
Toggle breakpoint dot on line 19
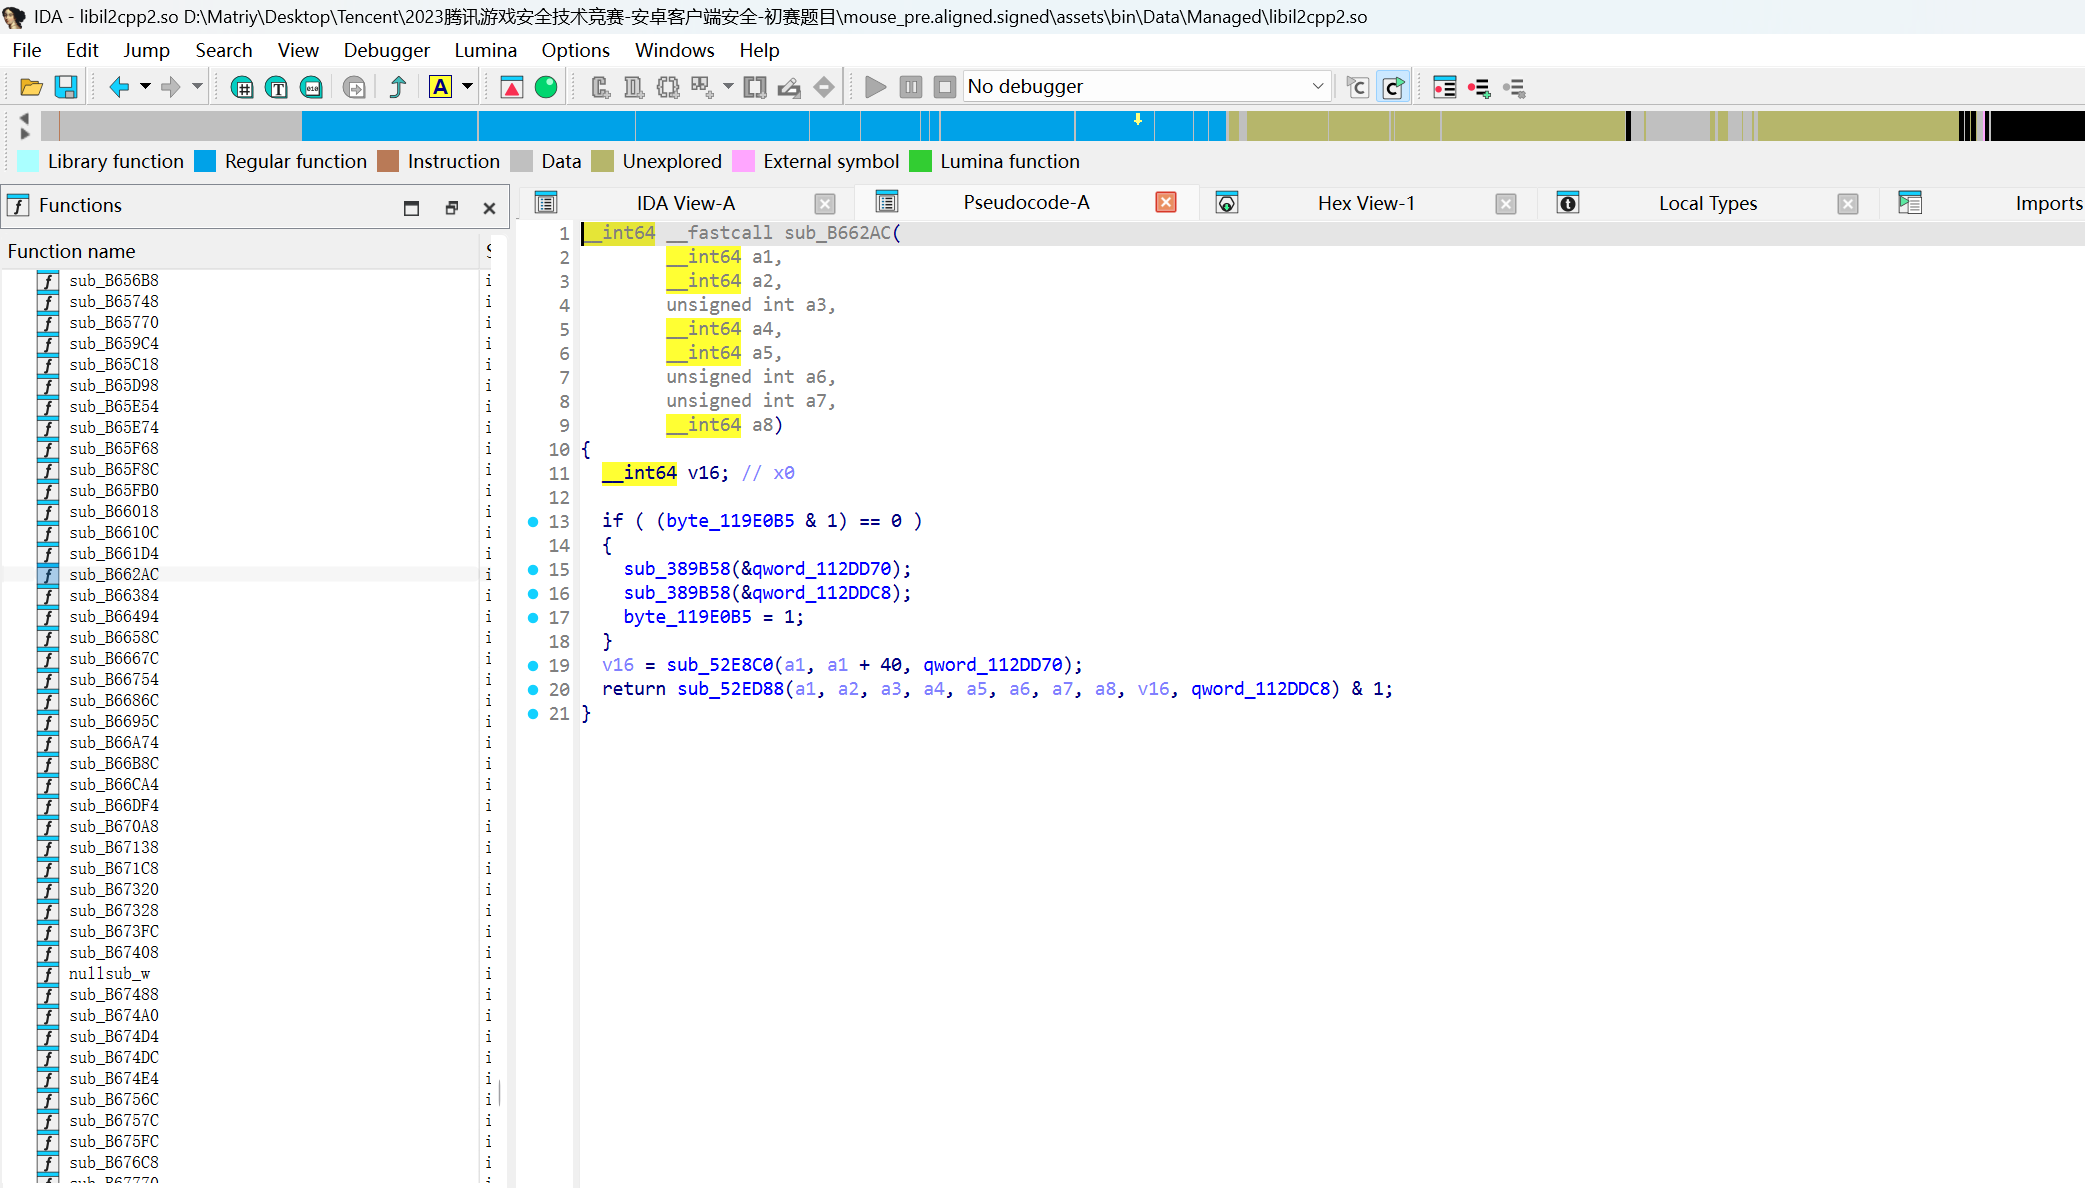[533, 665]
